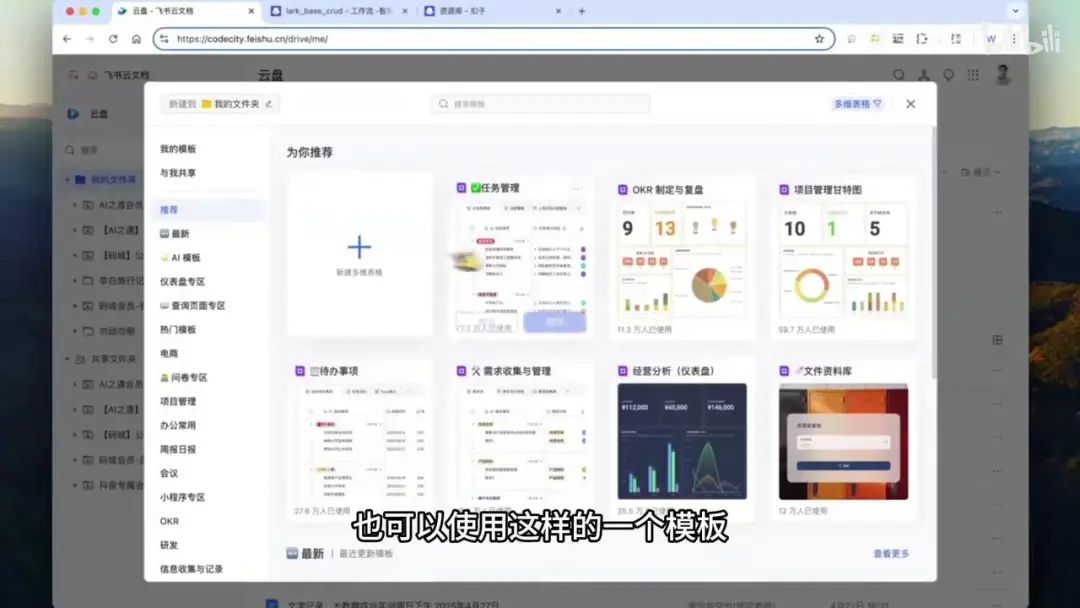Collapse 我的文件夹 in background sidebar
Image resolution: width=1080 pixels, height=608 pixels.
point(68,180)
